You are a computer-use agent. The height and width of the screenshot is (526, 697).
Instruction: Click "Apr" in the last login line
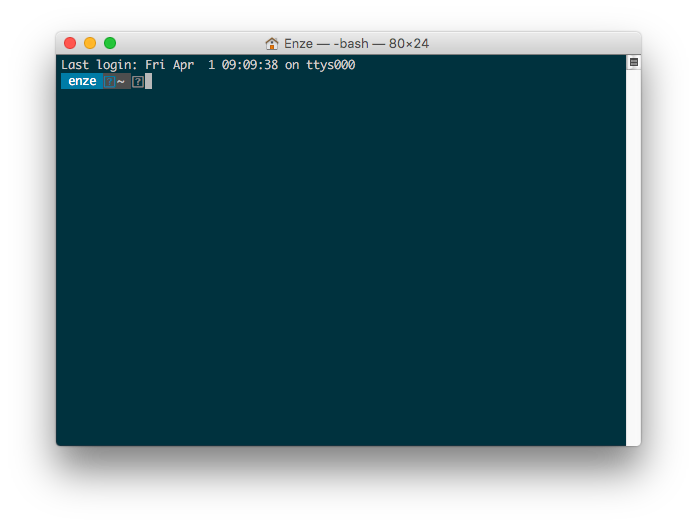pyautogui.click(x=183, y=65)
